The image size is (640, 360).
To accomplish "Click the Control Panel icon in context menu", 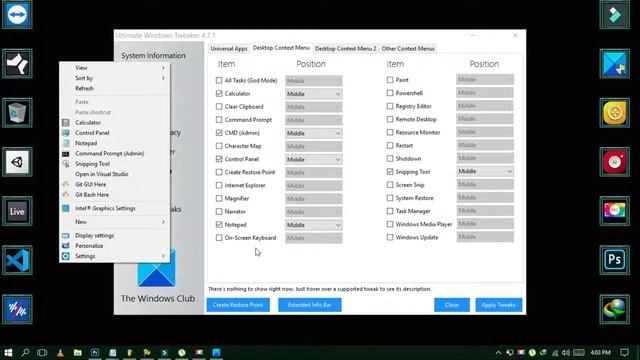I will tap(66, 133).
